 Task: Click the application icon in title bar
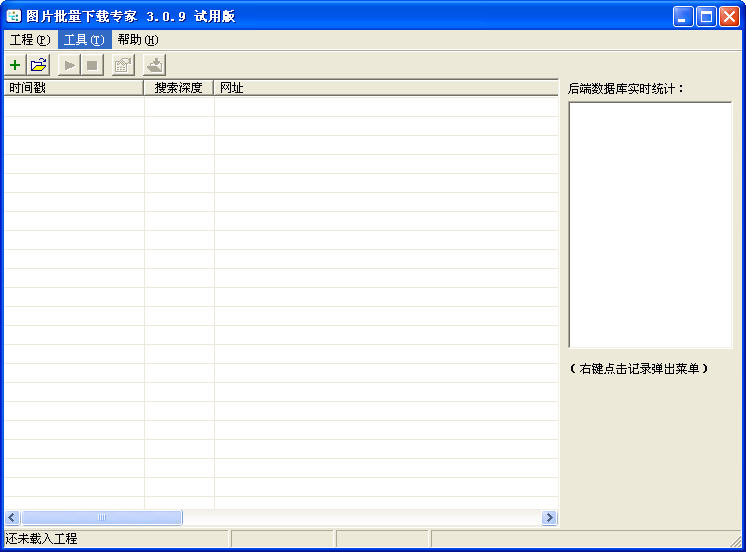coord(13,16)
